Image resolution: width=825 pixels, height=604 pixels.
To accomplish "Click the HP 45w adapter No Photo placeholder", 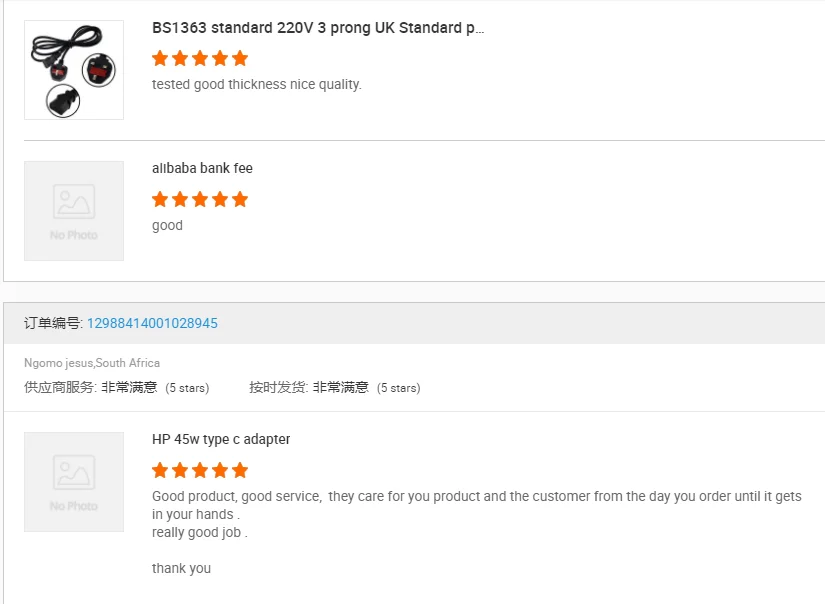I will (74, 482).
